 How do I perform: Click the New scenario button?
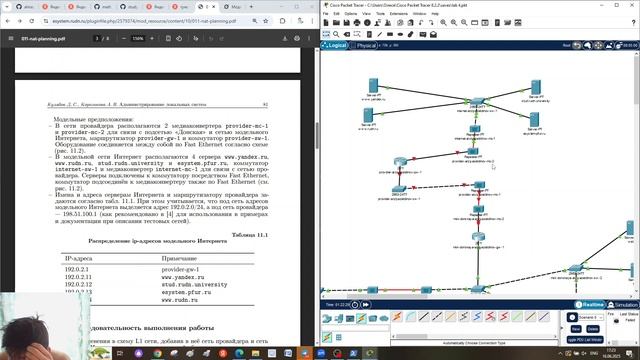click(576, 329)
